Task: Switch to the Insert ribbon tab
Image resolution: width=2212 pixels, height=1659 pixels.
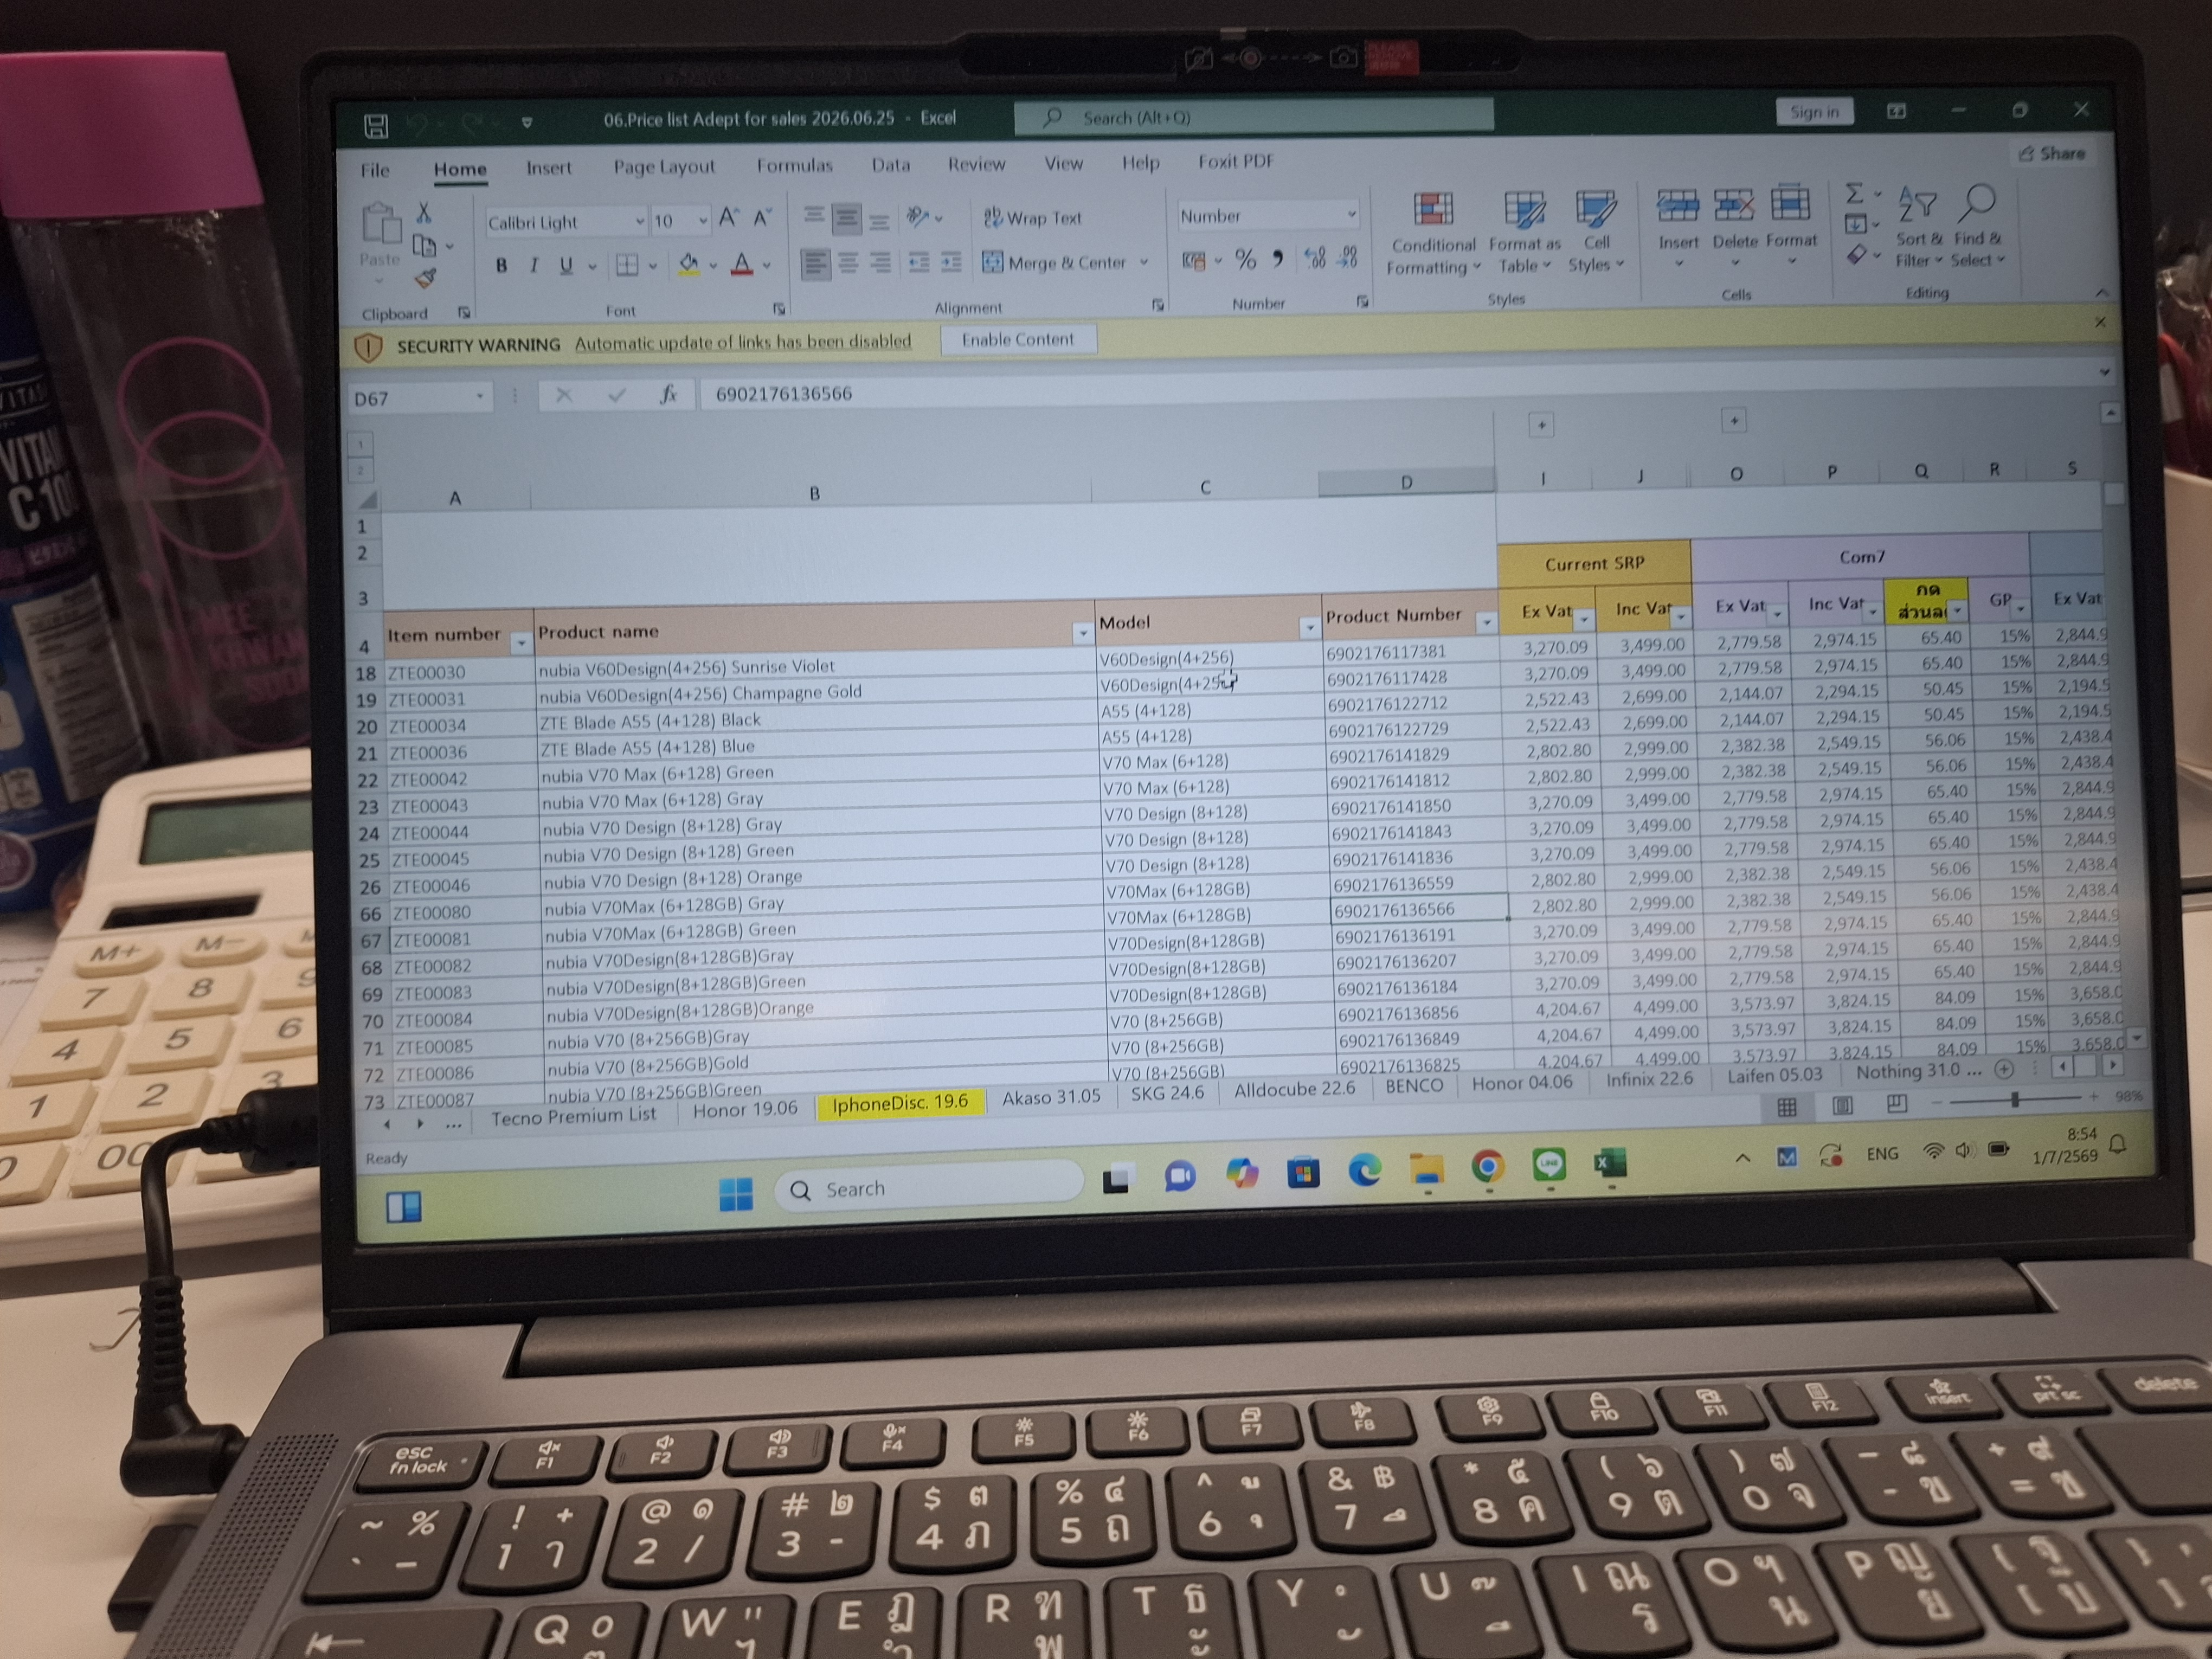Action: 549,168
